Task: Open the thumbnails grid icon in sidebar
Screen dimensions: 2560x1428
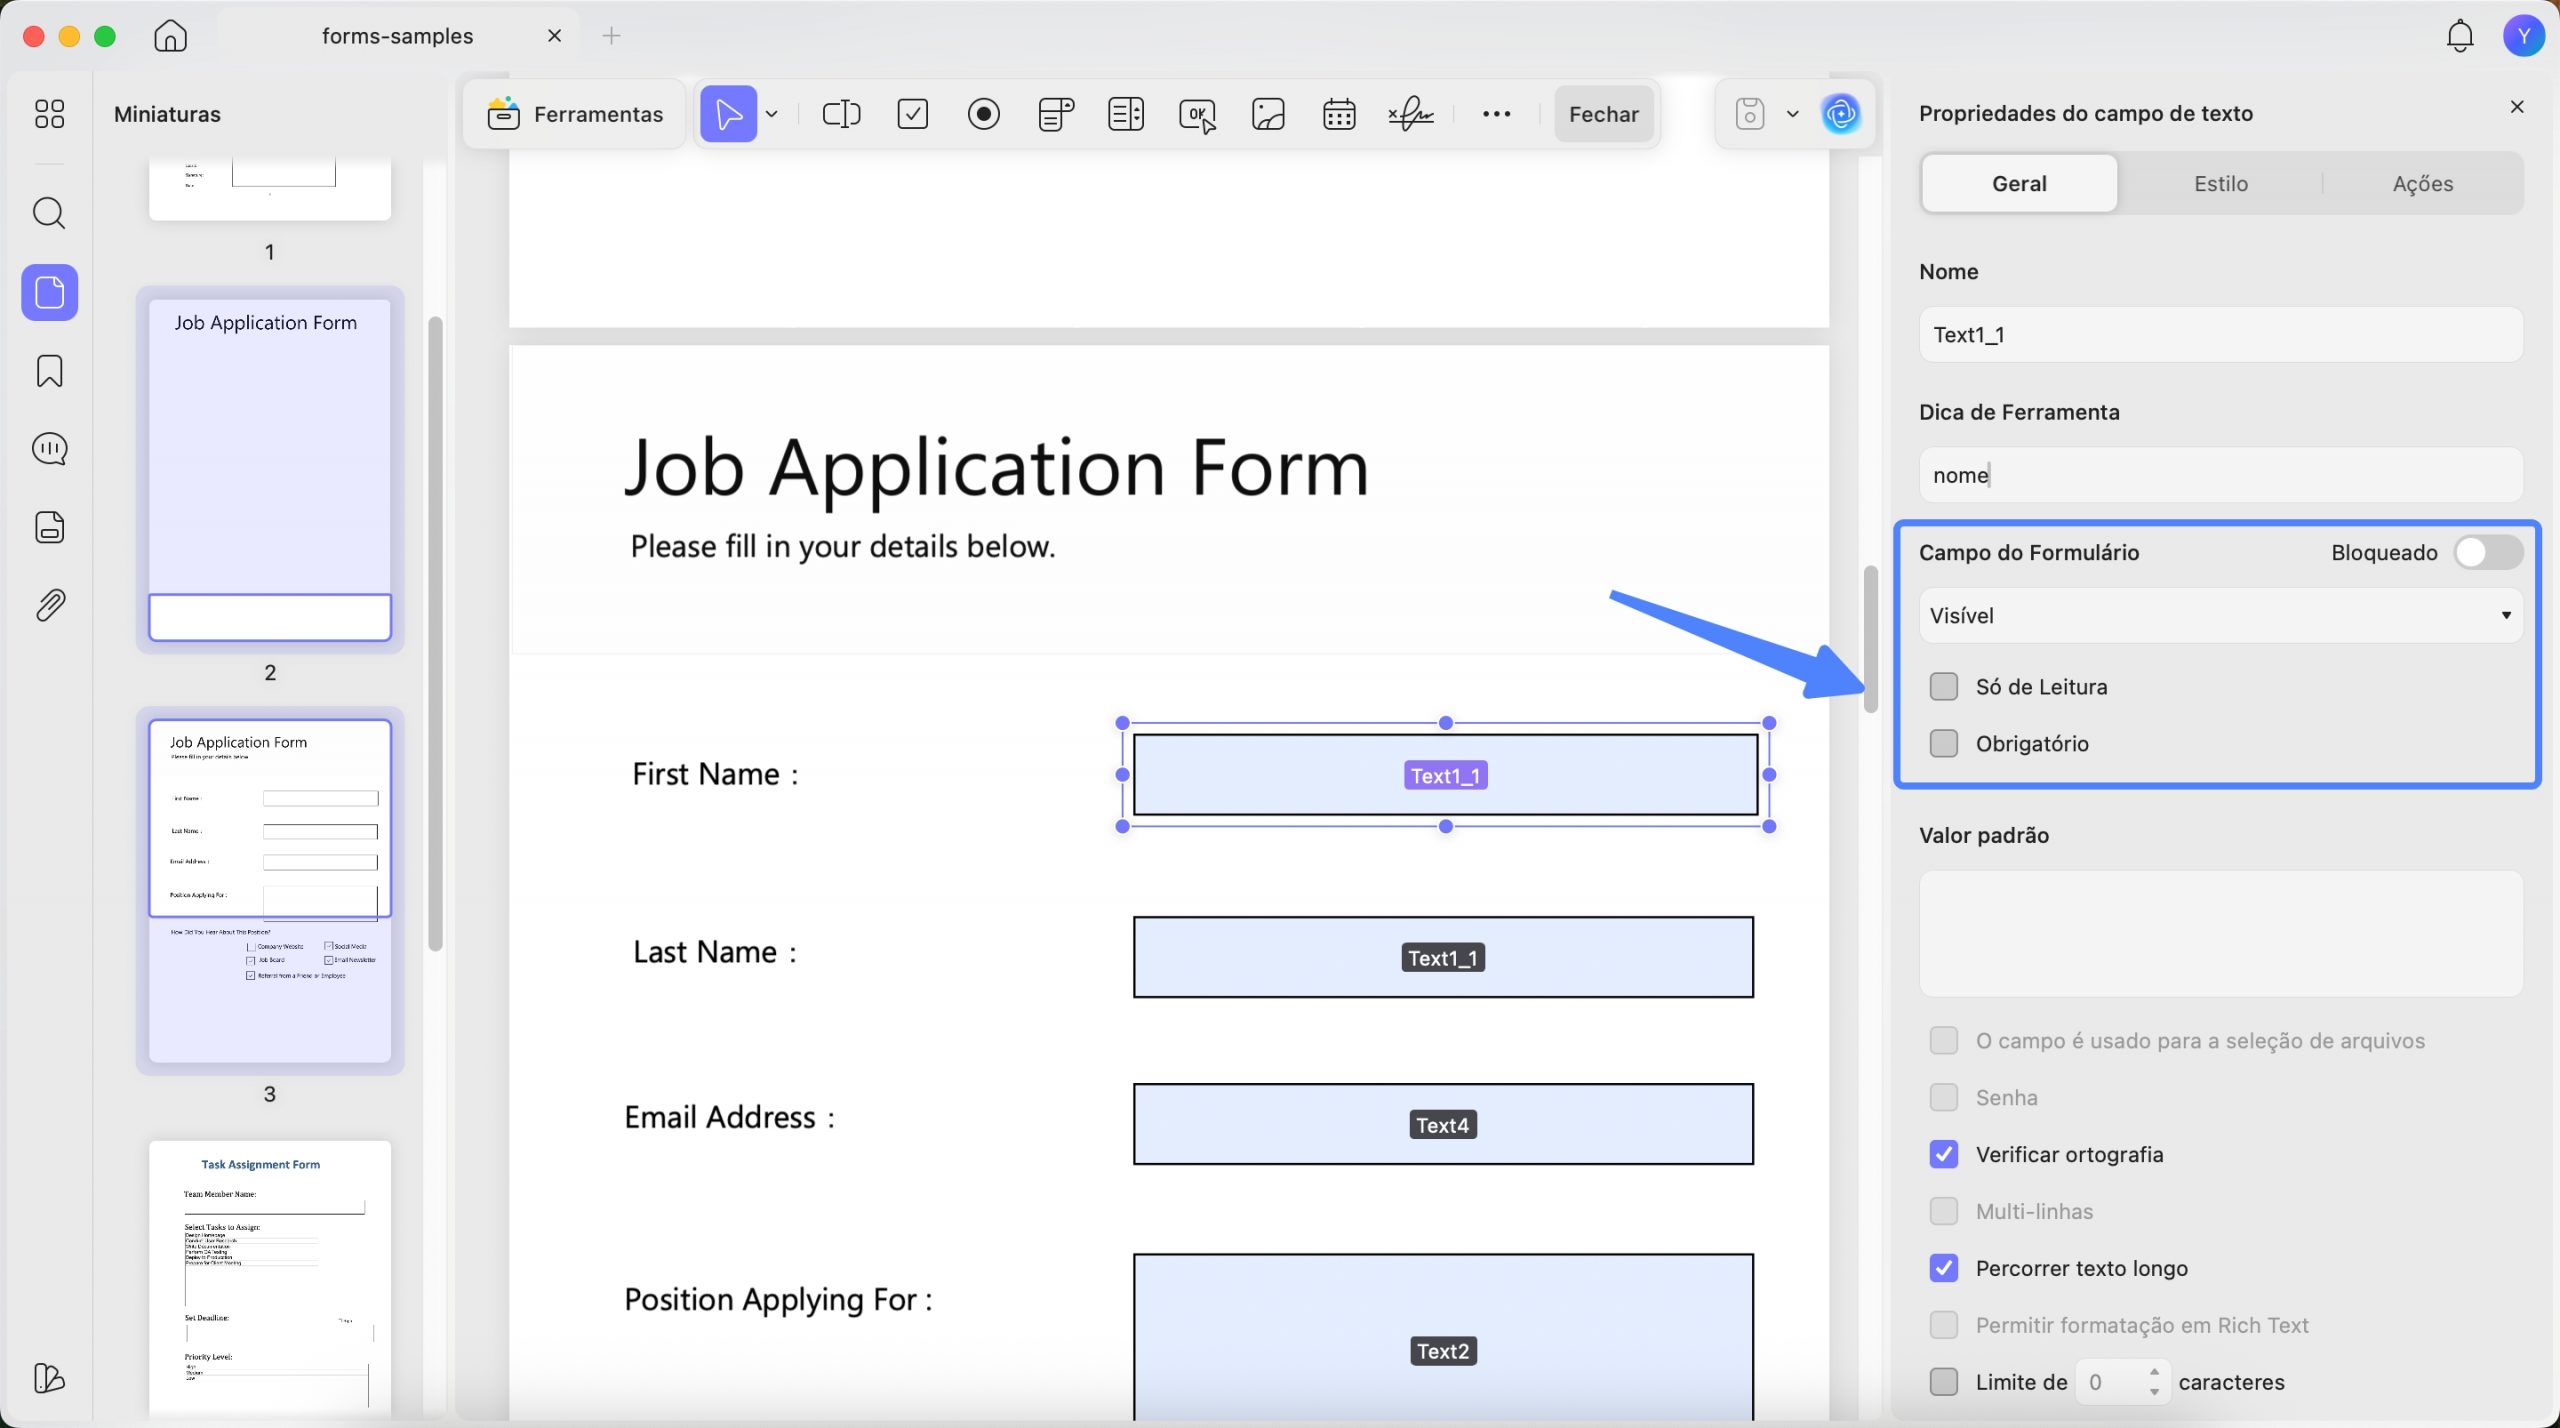Action: [x=49, y=114]
